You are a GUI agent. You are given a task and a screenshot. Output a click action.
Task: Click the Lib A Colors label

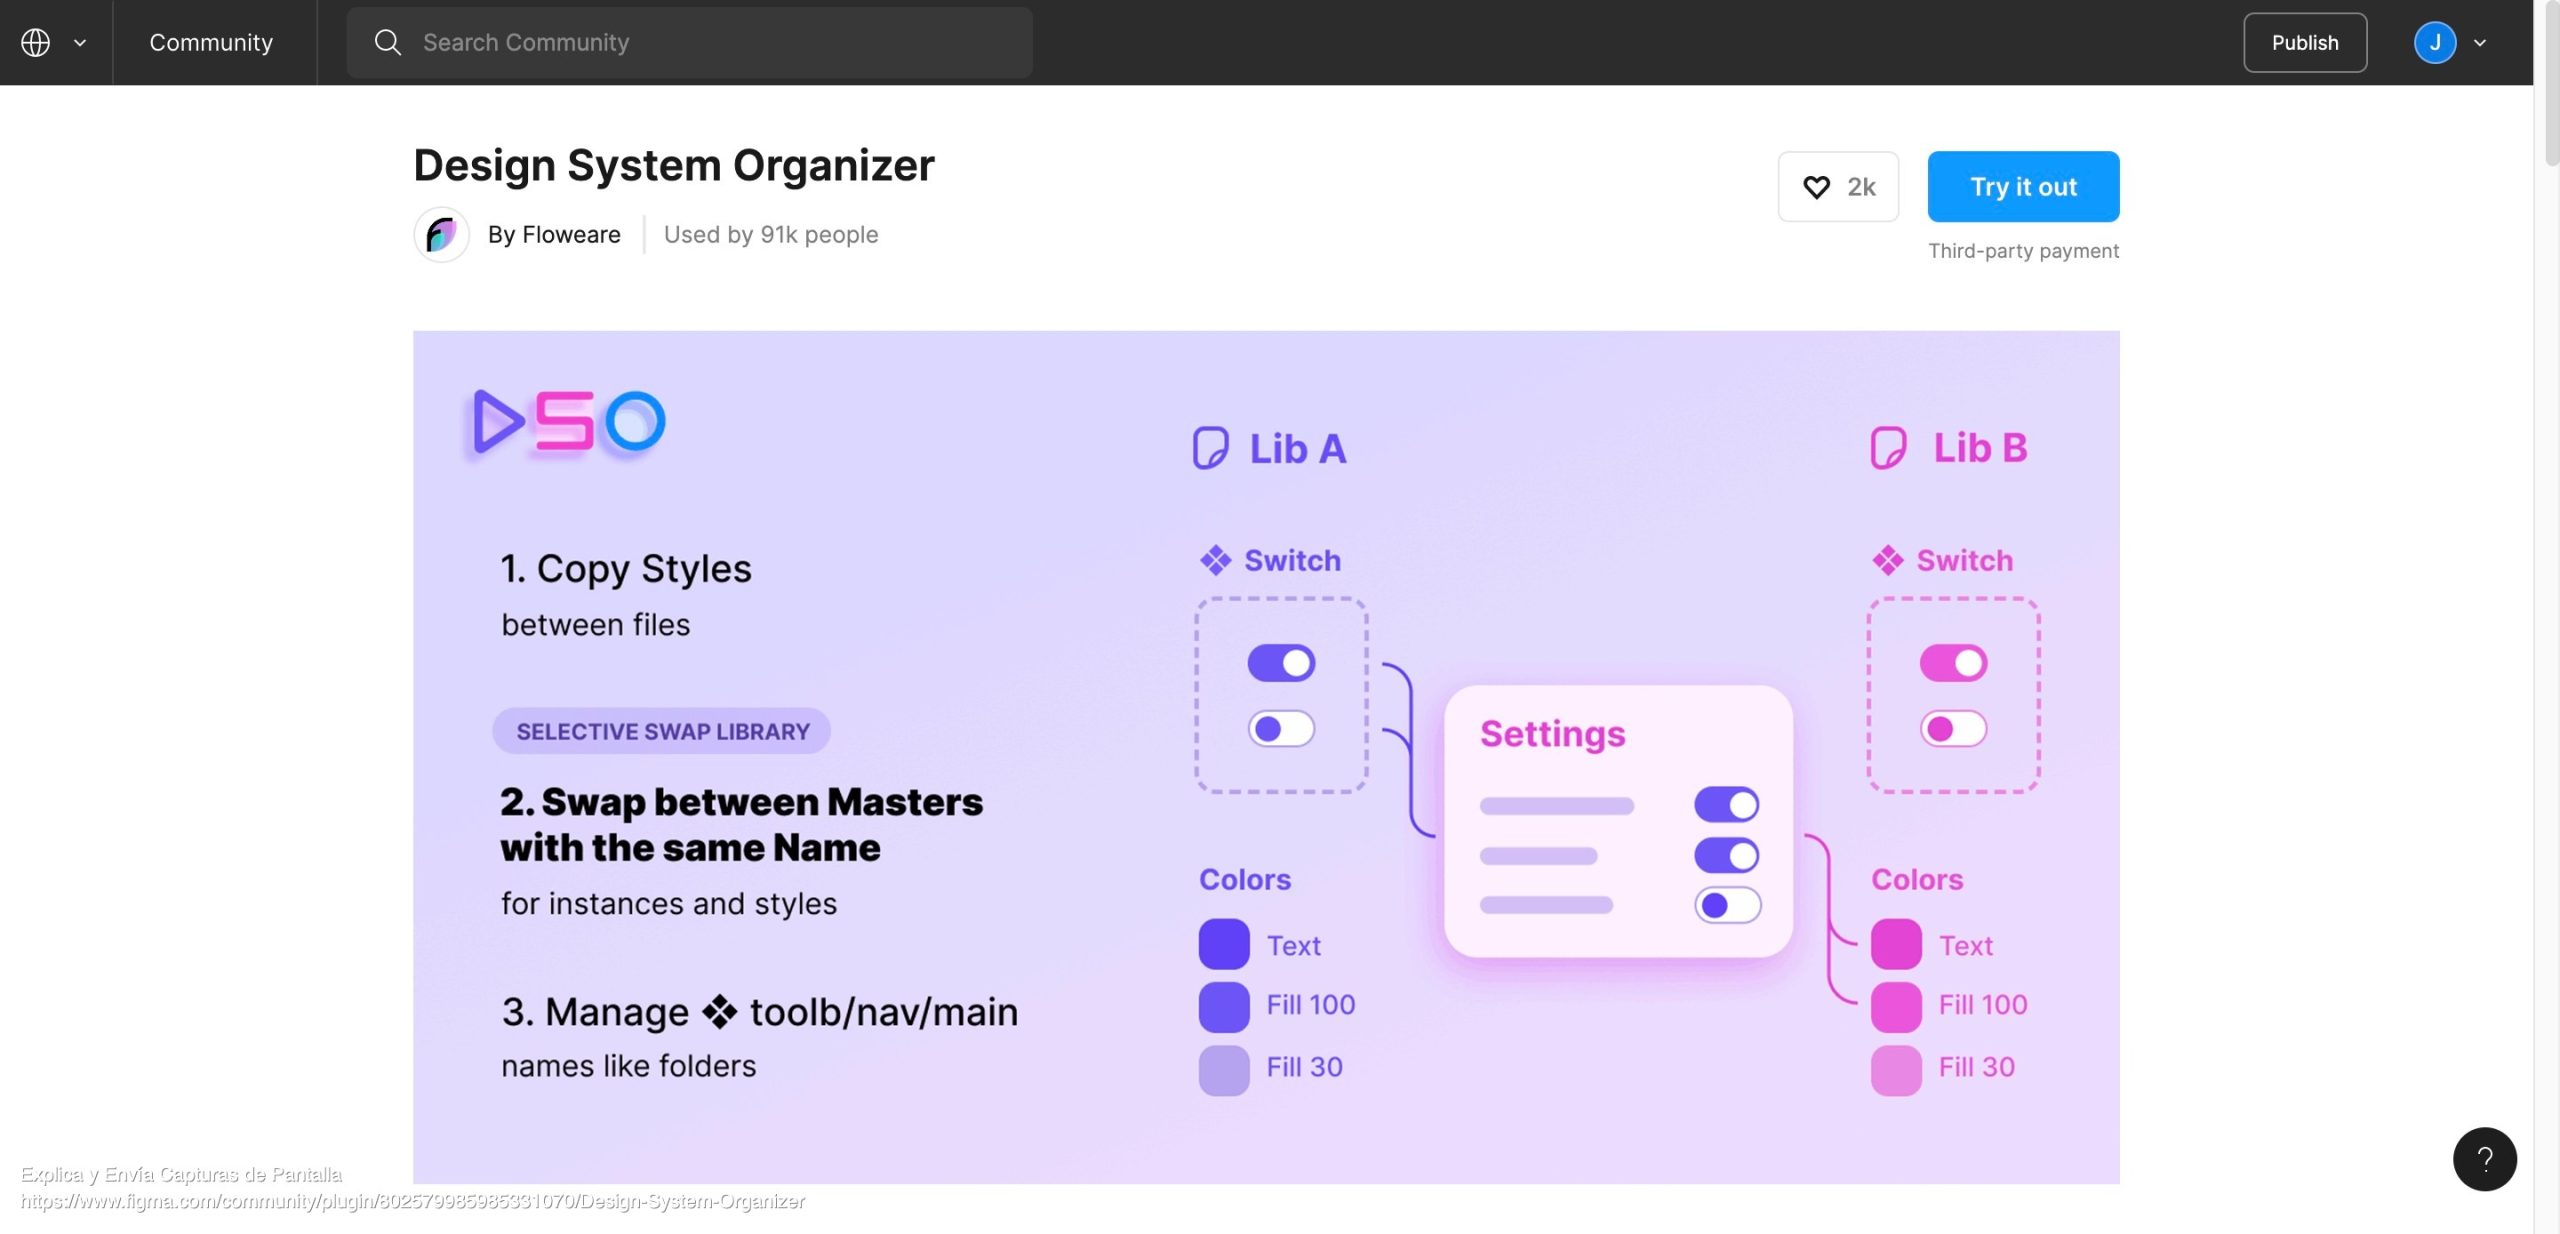(1245, 879)
